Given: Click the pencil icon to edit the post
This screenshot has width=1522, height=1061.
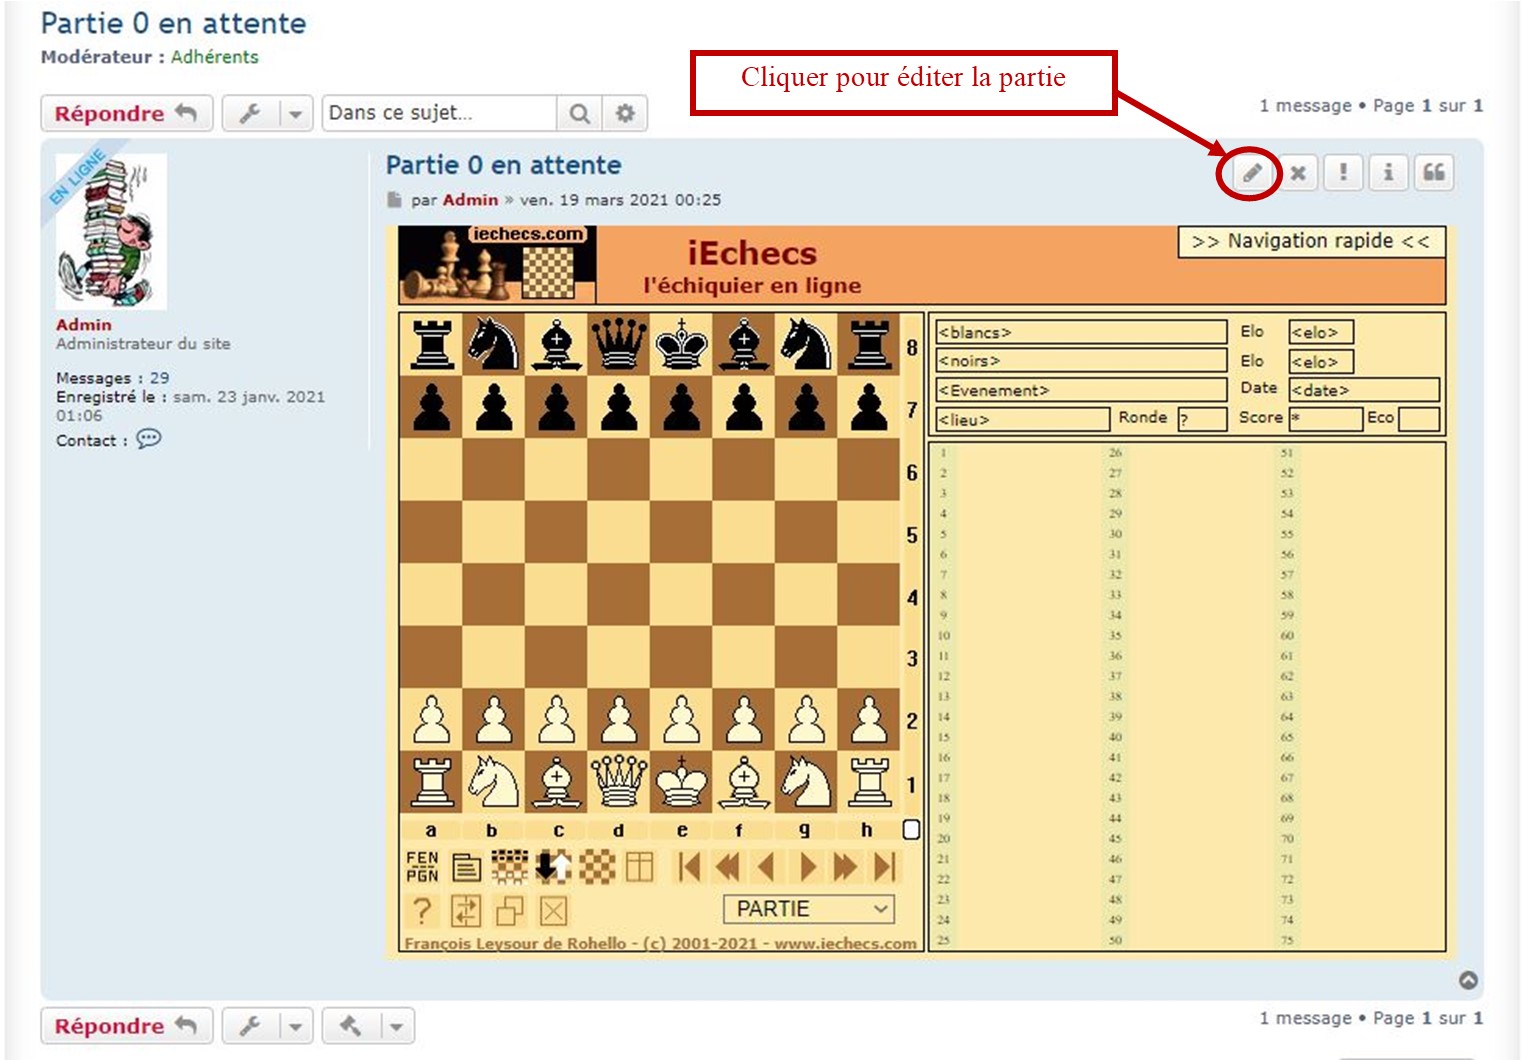Looking at the screenshot, I should [x=1250, y=173].
